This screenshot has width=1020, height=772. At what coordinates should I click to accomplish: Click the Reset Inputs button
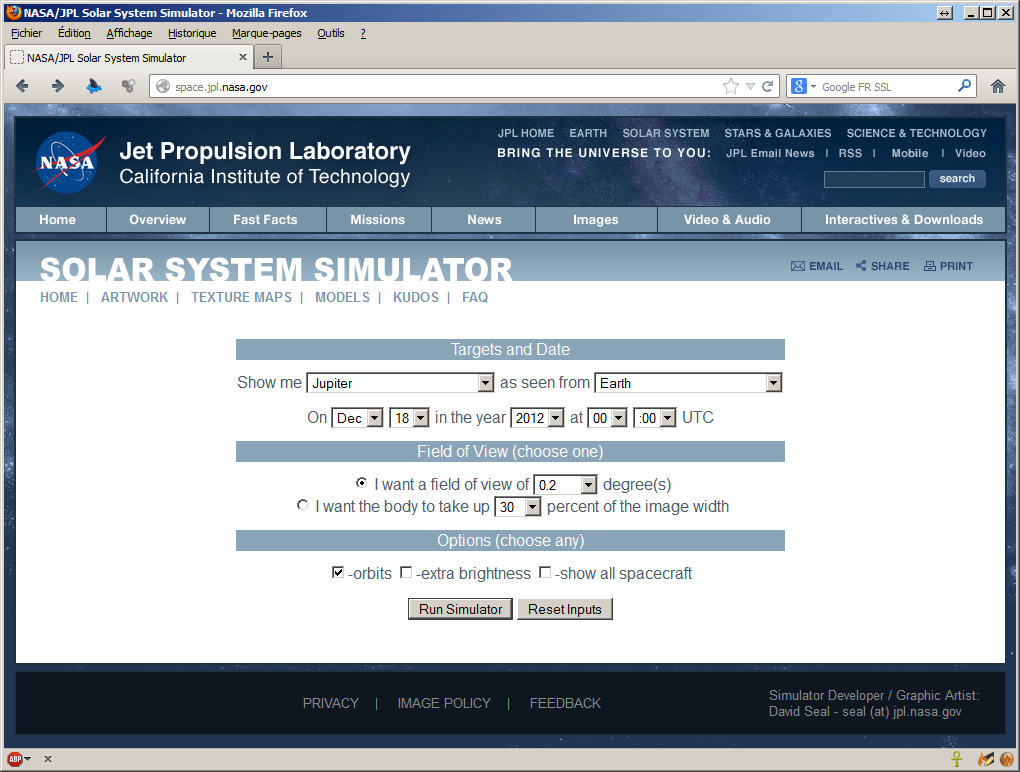click(x=565, y=609)
